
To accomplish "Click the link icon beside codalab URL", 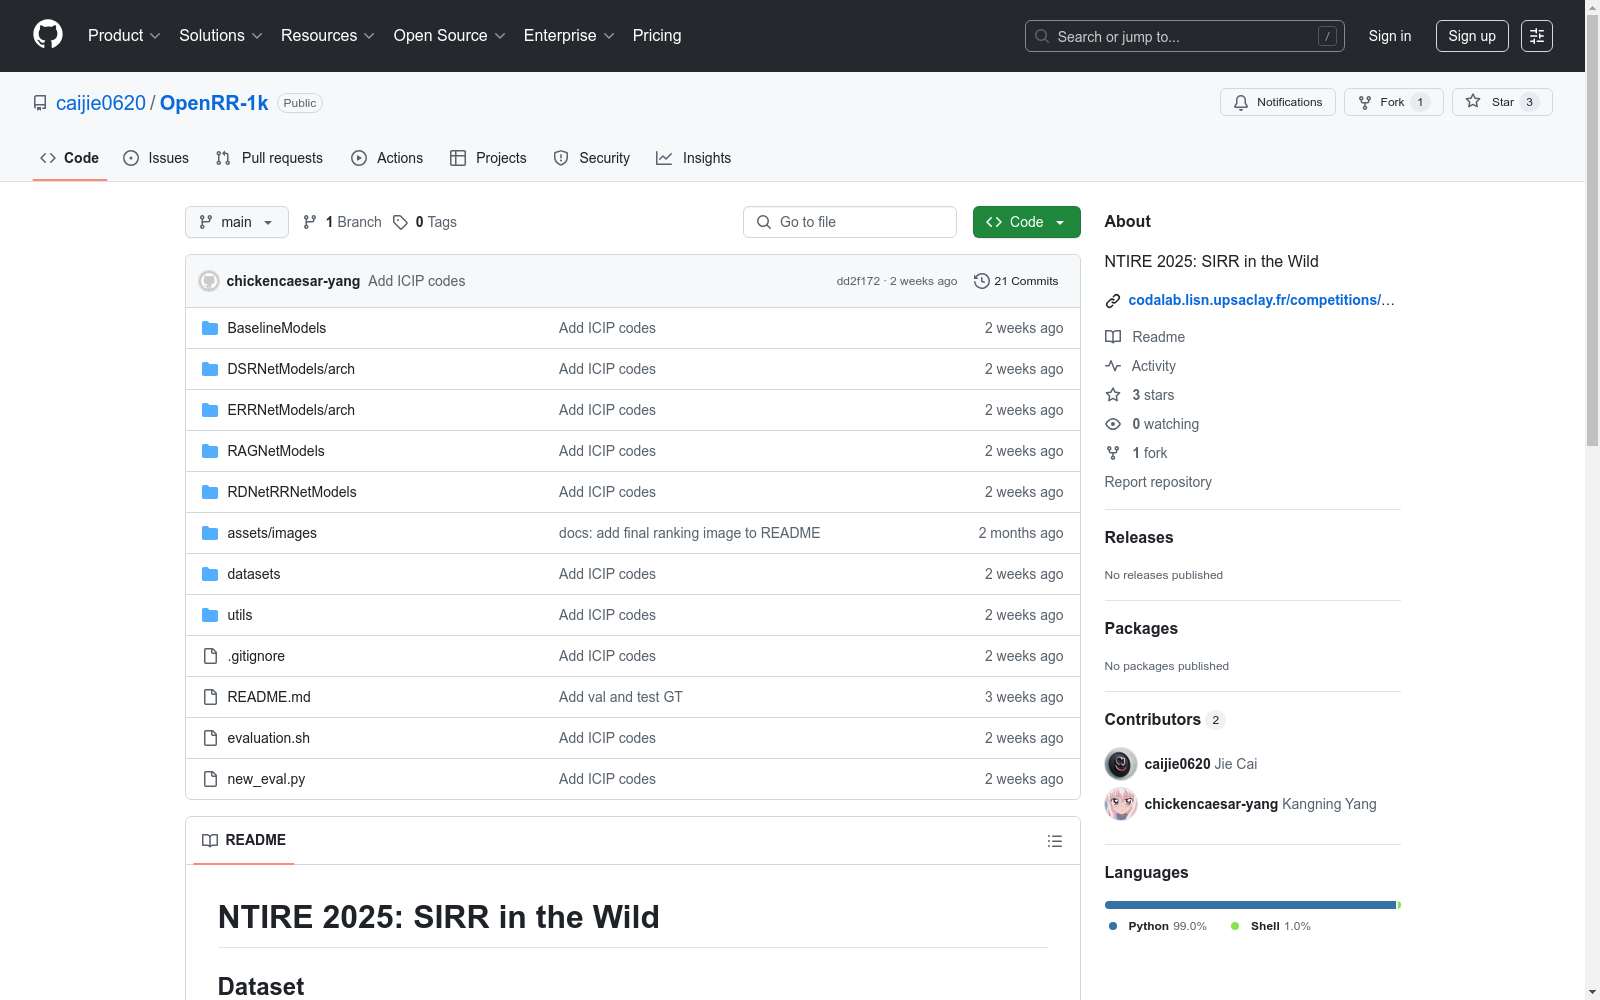I will point(1113,301).
